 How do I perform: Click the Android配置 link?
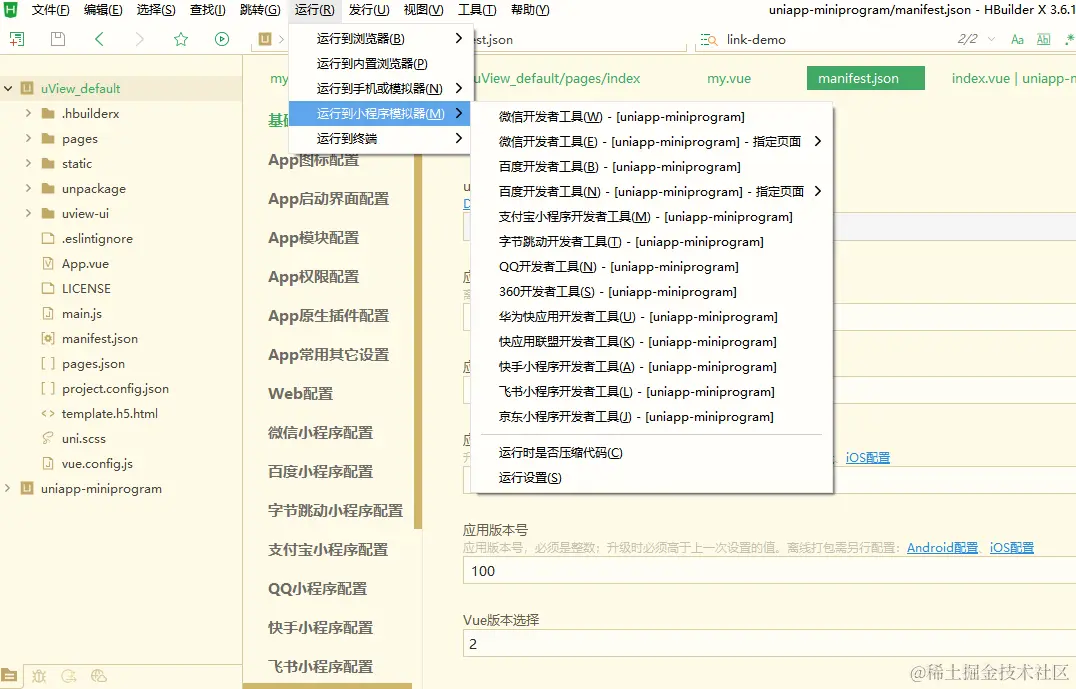940,546
